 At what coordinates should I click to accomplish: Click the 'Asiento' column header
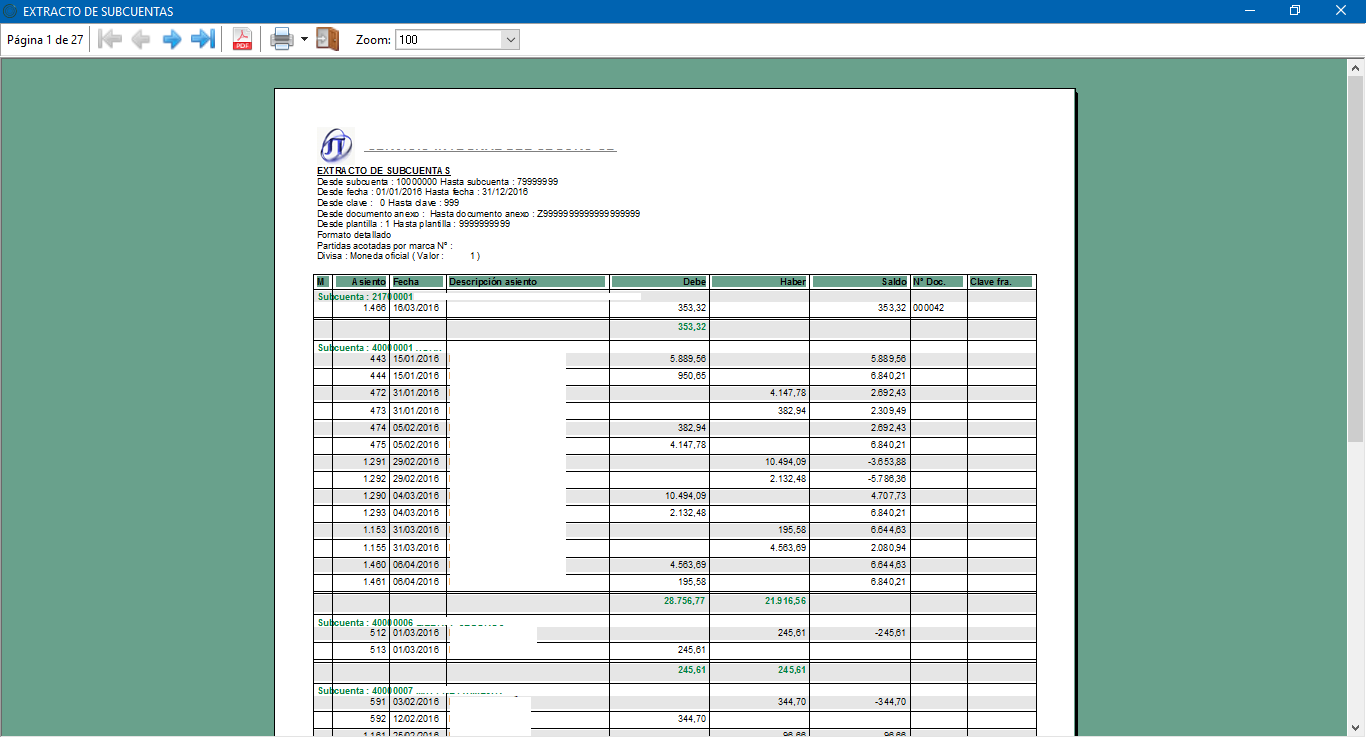pyautogui.click(x=361, y=282)
